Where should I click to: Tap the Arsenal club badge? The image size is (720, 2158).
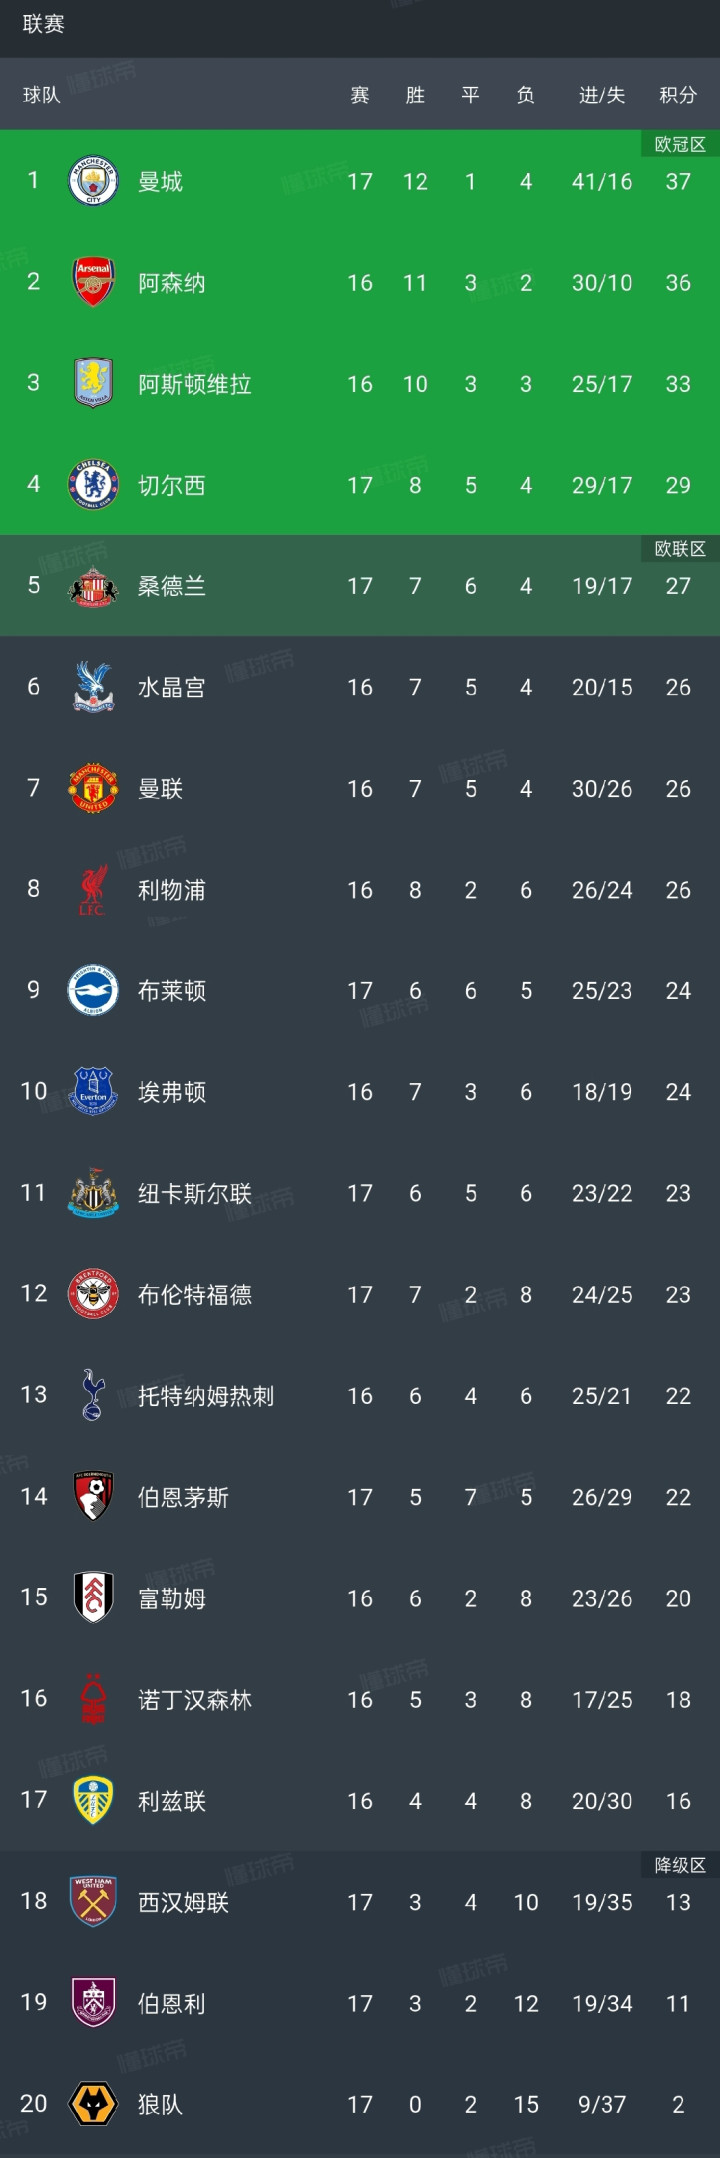93,282
